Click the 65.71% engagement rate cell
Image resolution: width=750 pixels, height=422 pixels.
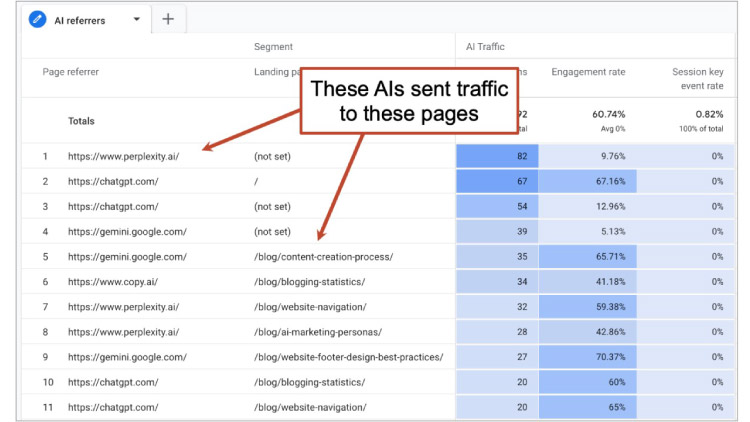coord(587,256)
